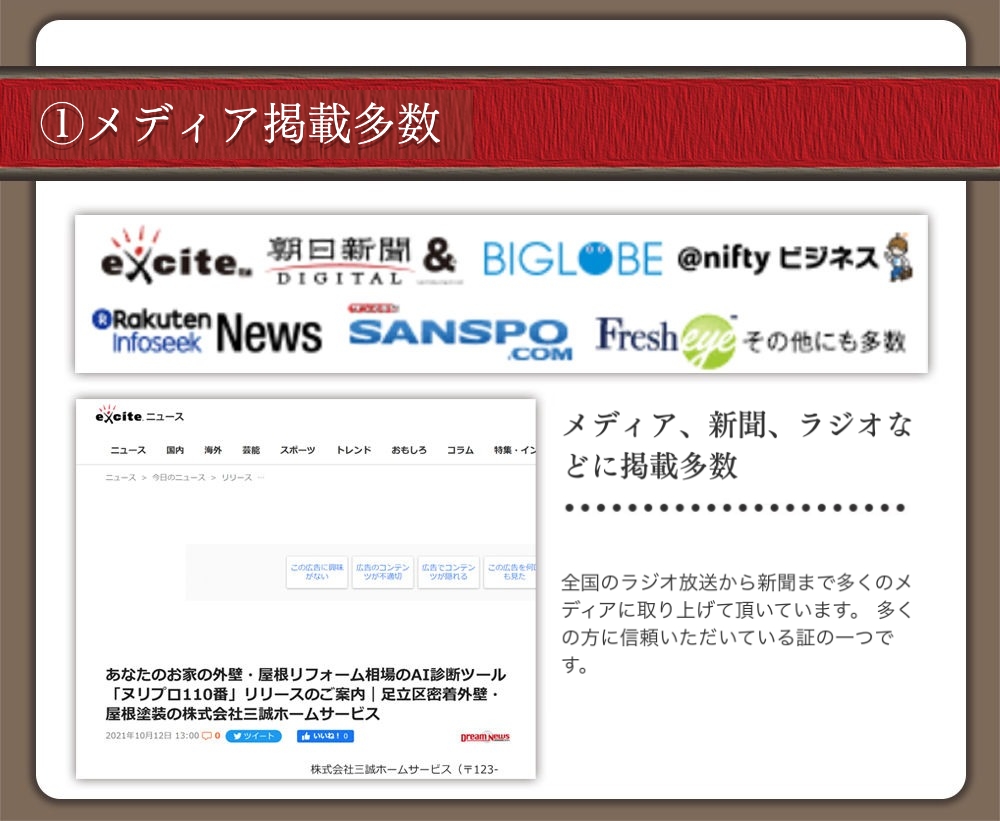This screenshot has height=821, width=1000.
Task: Switch to the トレンド tab
Action: tap(354, 450)
